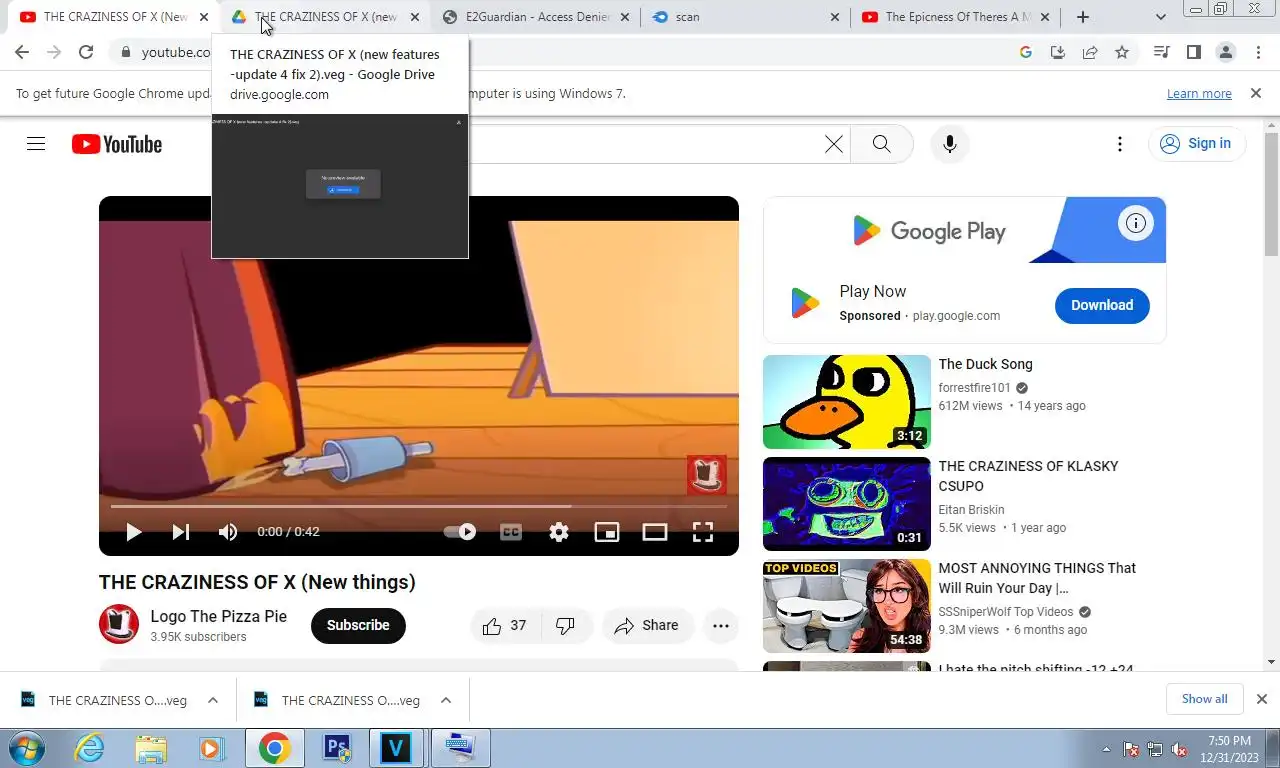Switch to theater mode
The height and width of the screenshot is (768, 1280).
coord(655,532)
